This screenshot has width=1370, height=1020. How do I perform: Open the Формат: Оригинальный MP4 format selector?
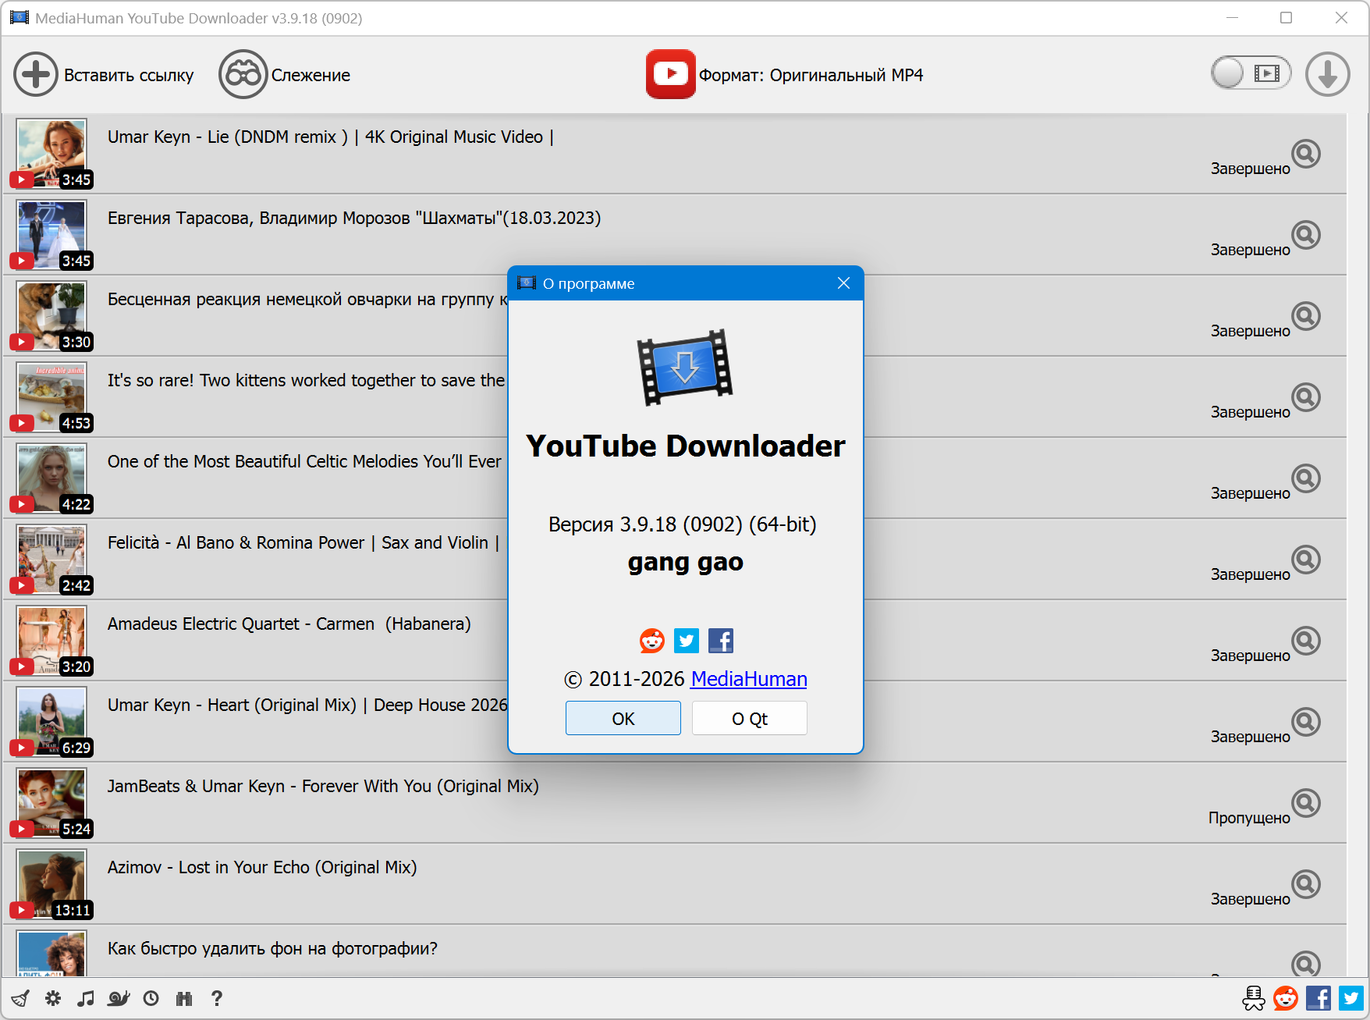click(x=785, y=75)
